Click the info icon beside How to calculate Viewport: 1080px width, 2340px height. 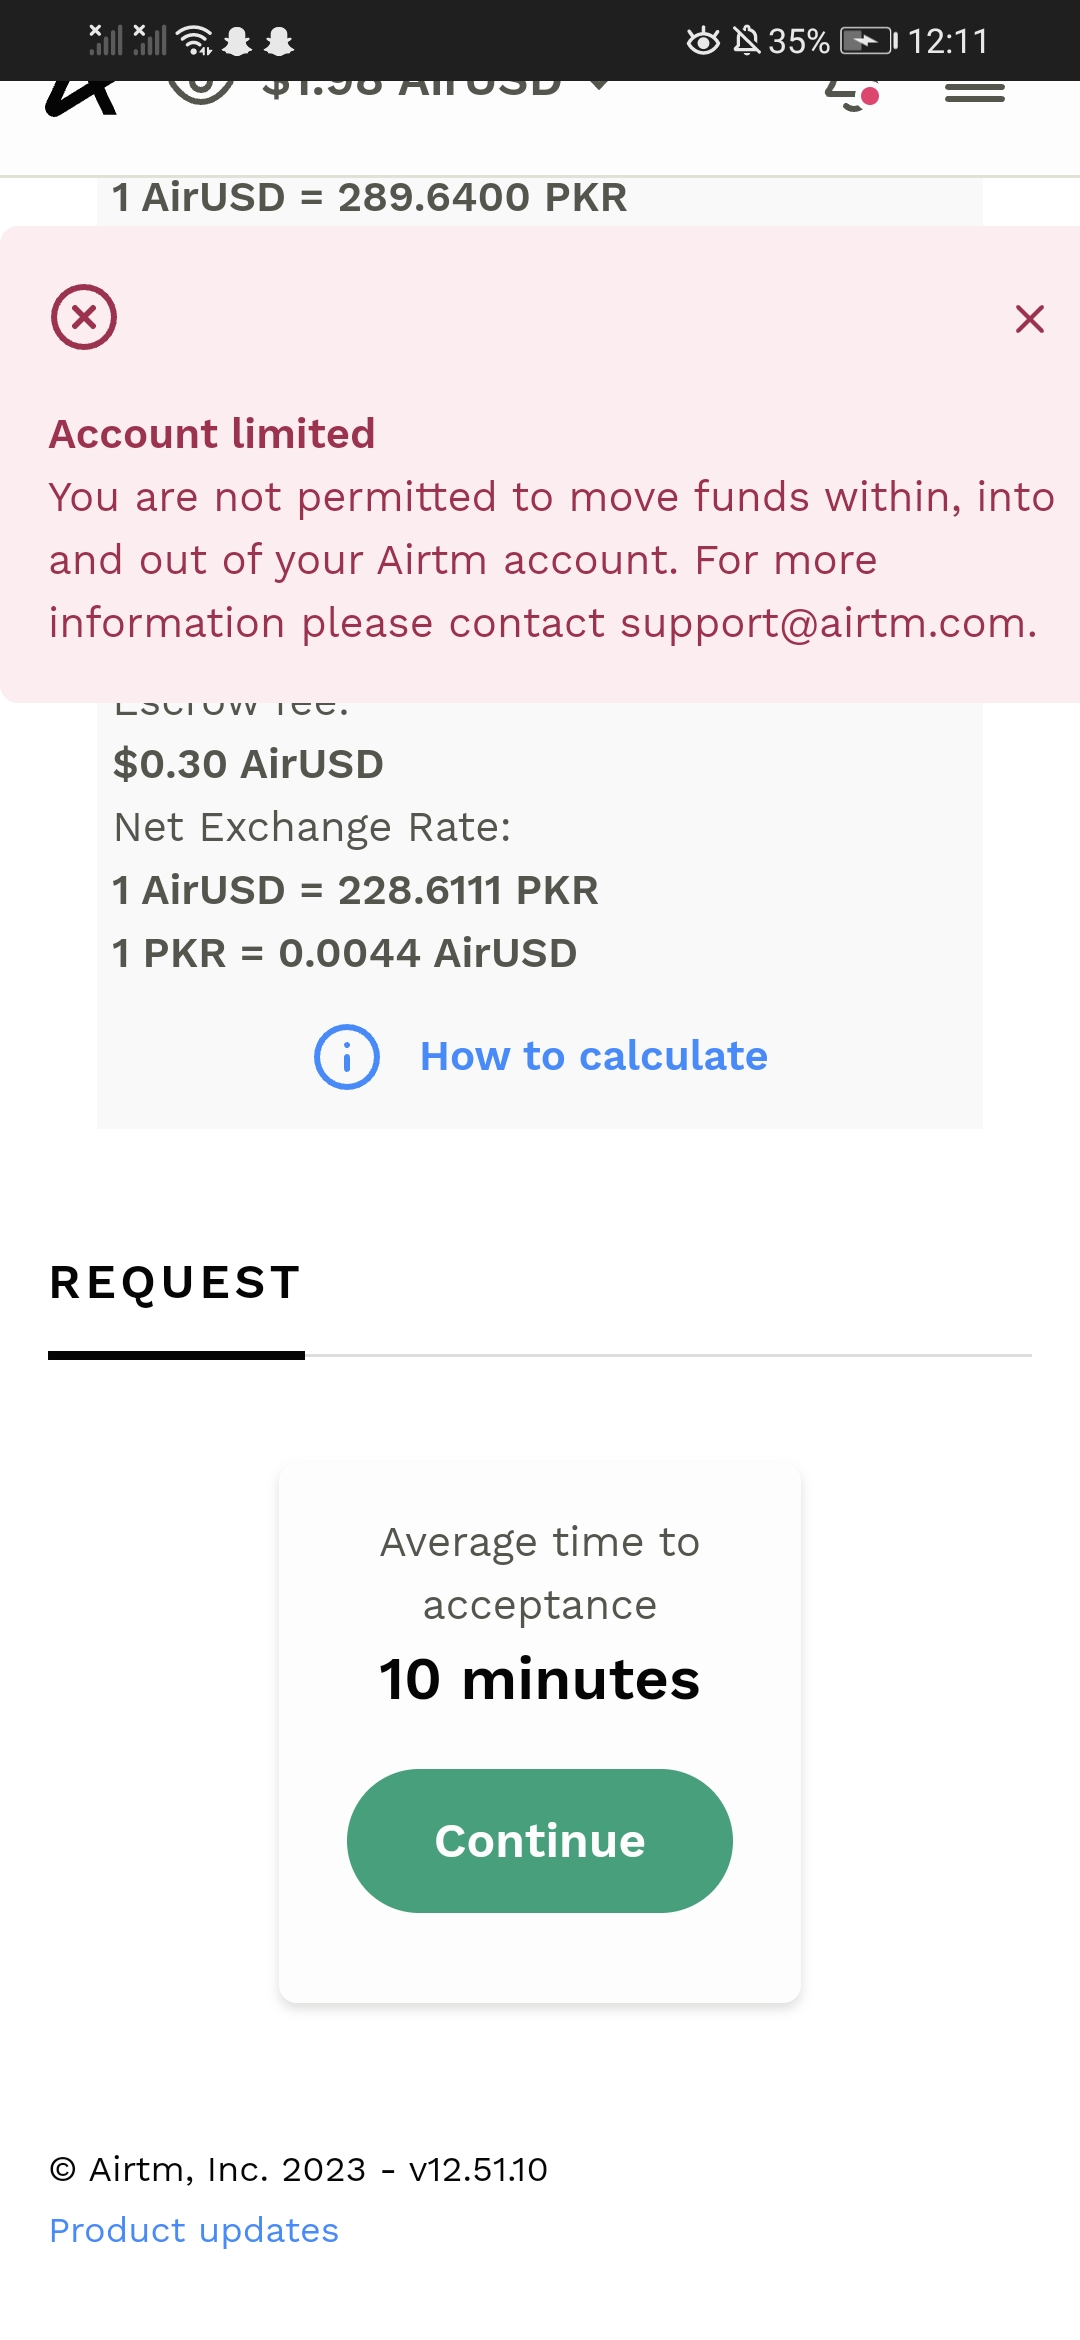coord(347,1057)
